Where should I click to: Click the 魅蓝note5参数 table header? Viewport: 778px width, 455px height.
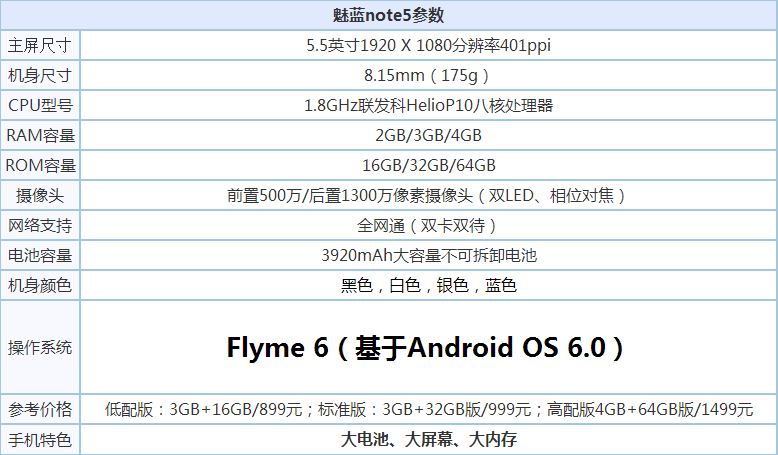pos(388,15)
